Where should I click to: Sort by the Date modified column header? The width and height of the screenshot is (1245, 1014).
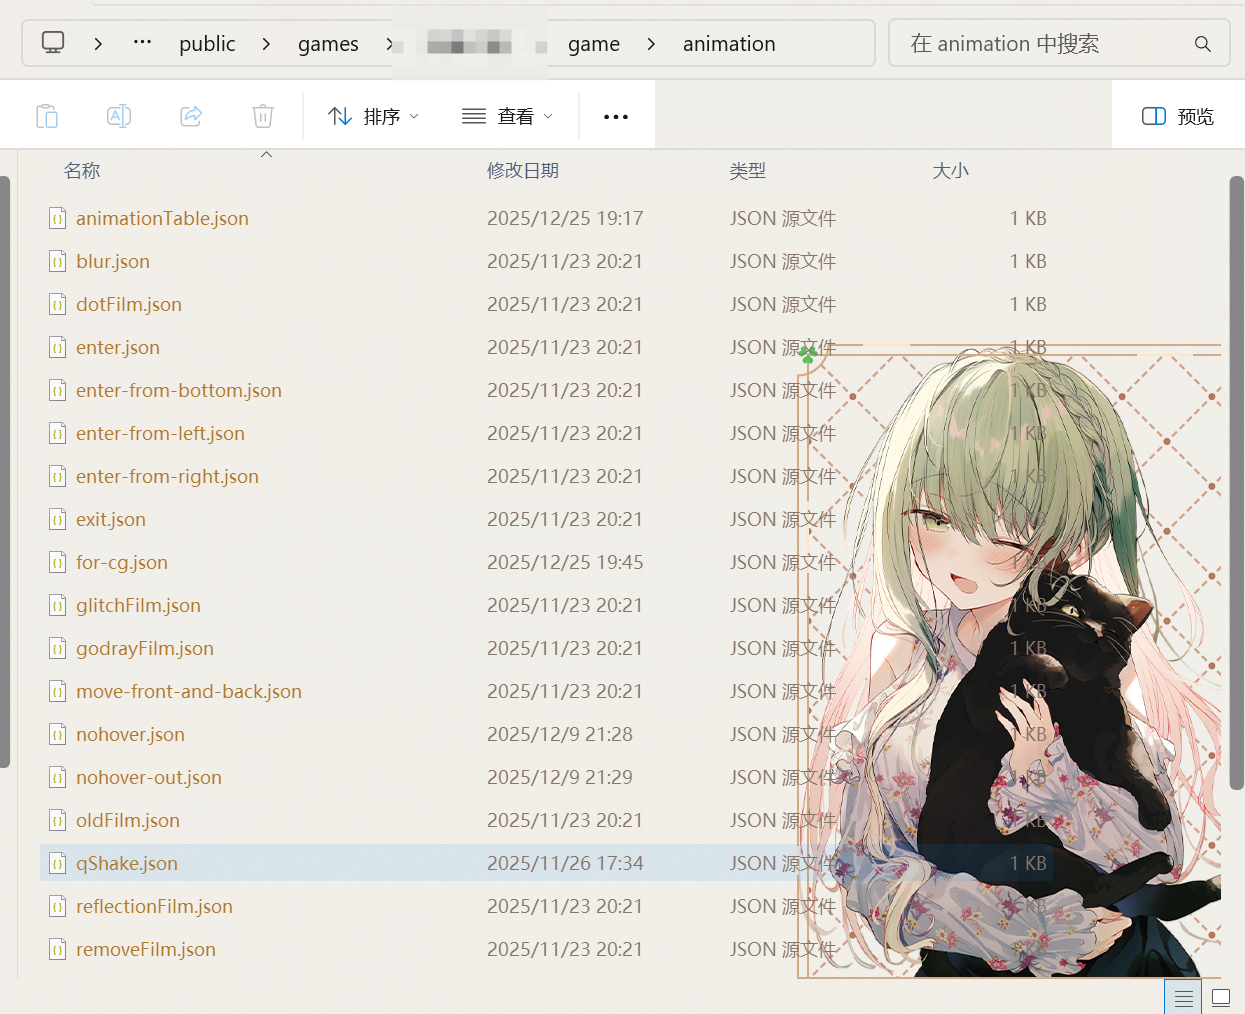[523, 171]
